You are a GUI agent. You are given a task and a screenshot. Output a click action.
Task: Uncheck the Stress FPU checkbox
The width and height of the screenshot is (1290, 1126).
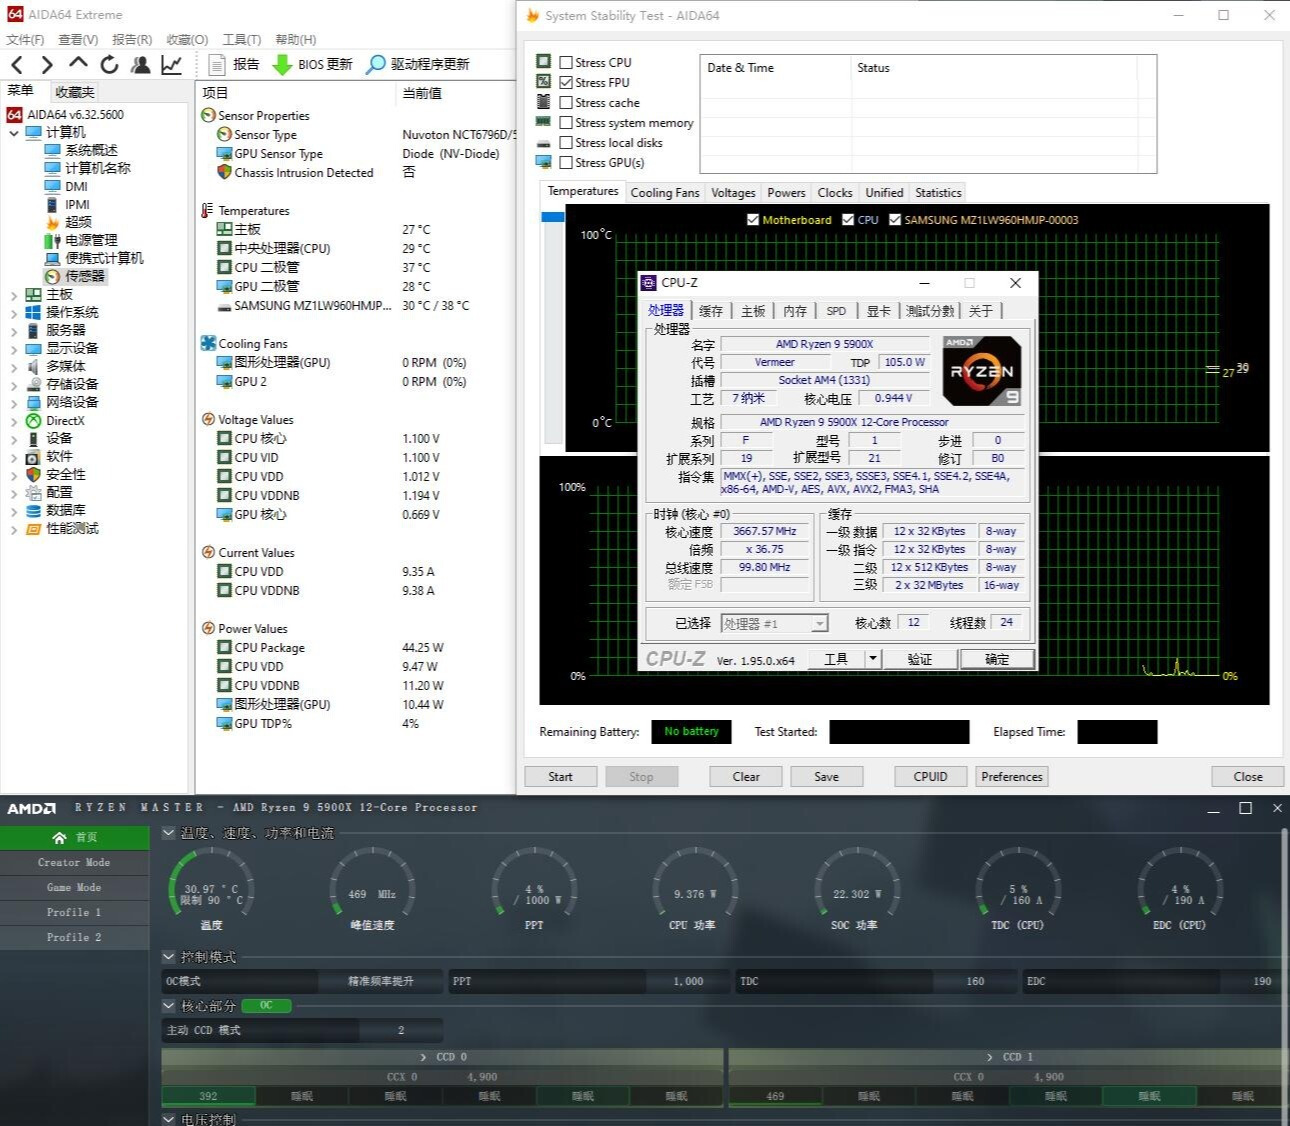(566, 82)
